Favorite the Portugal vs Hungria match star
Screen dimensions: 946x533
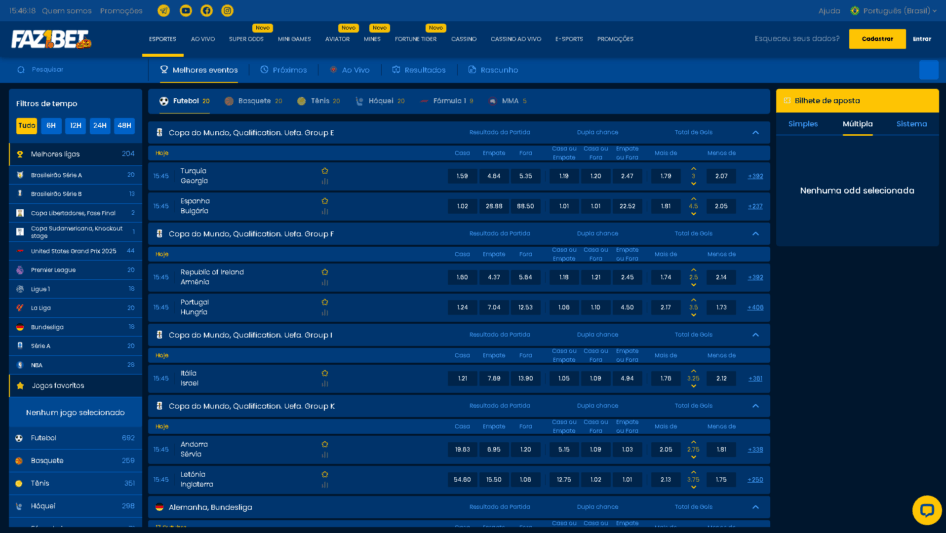(x=325, y=302)
